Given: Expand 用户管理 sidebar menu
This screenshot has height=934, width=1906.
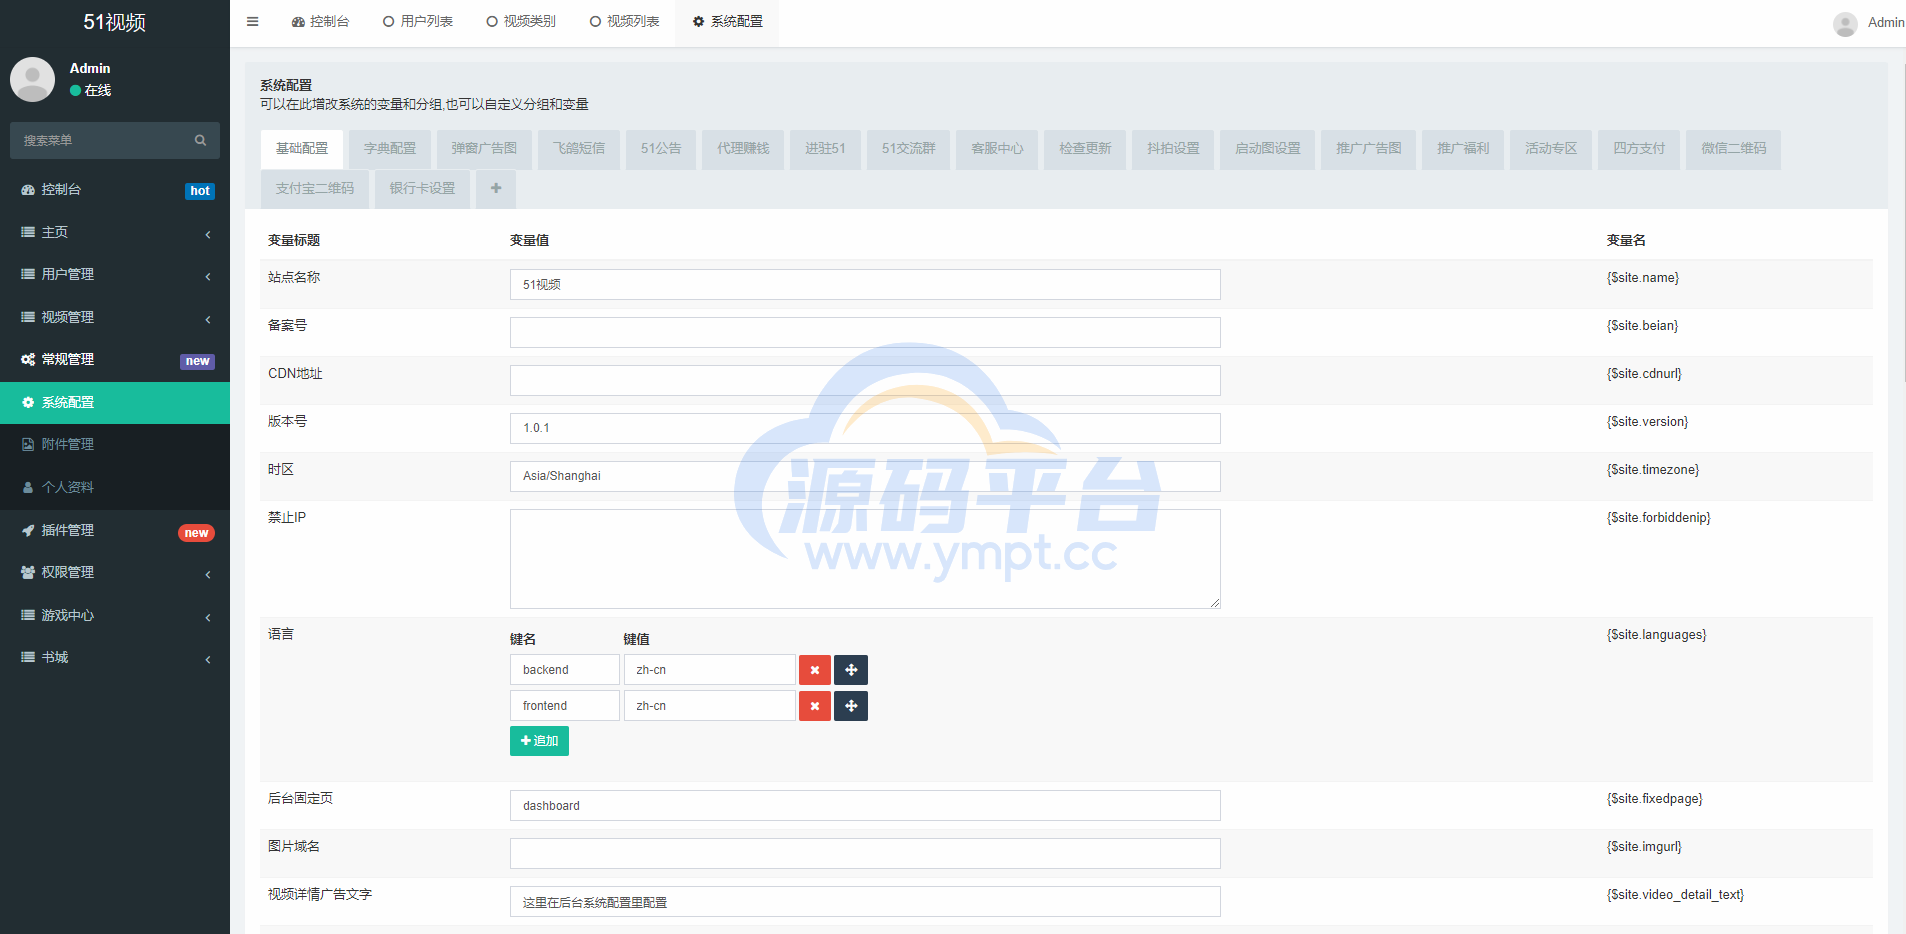Looking at the screenshot, I should point(115,274).
